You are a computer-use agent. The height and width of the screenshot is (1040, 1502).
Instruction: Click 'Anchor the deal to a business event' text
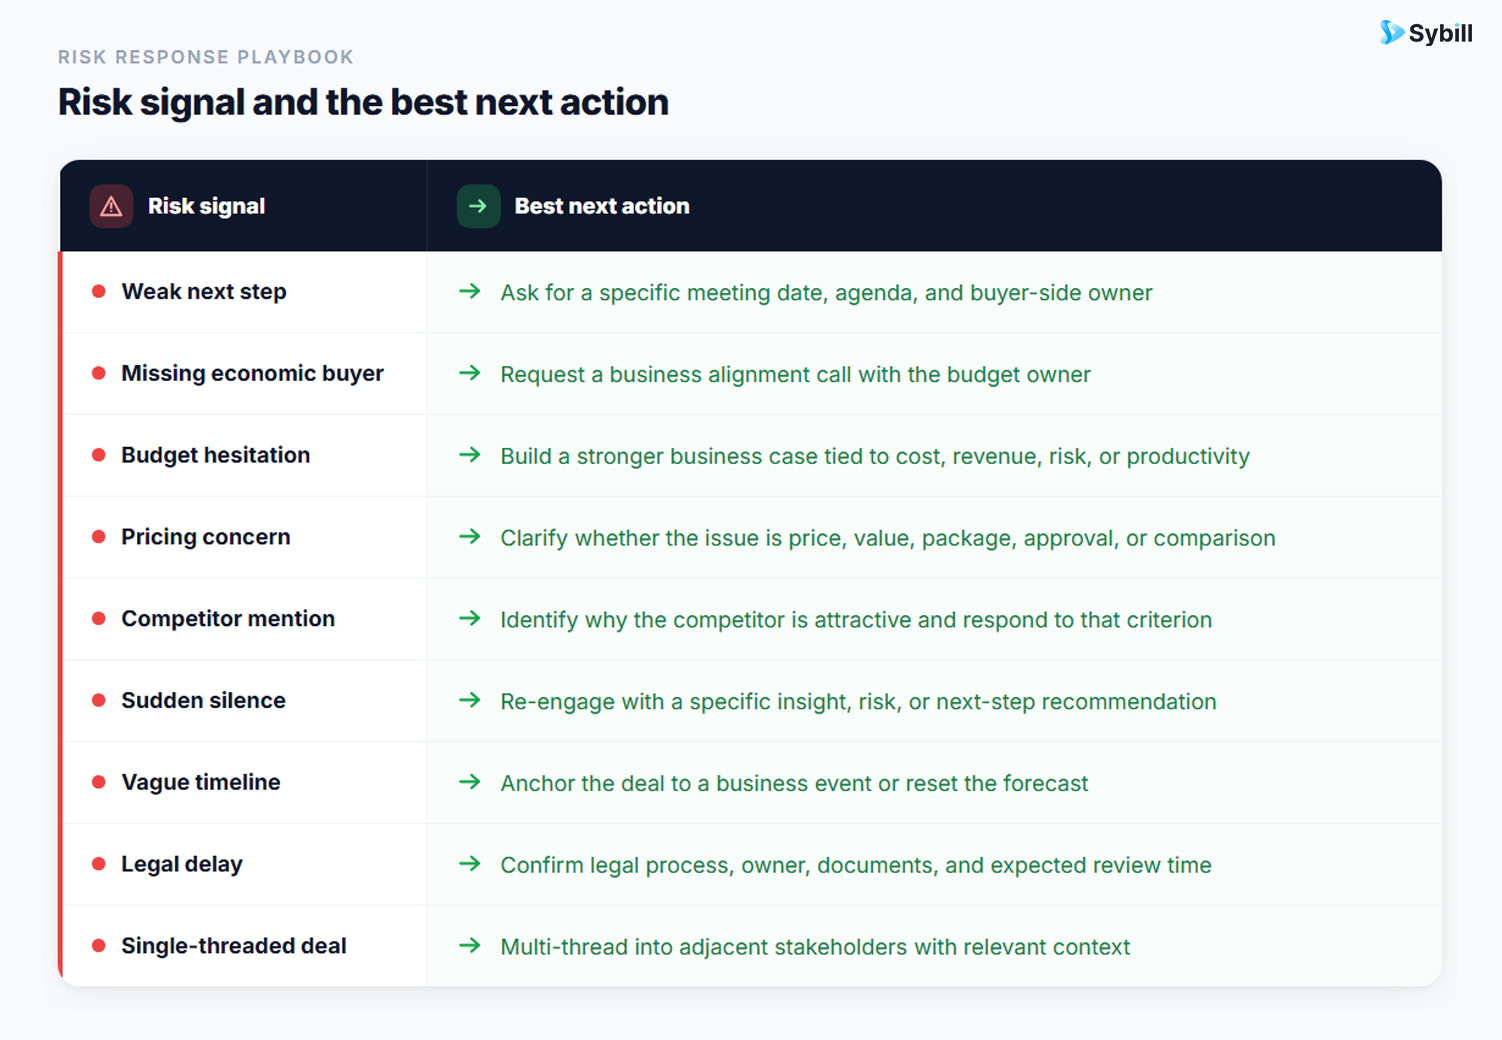[794, 783]
